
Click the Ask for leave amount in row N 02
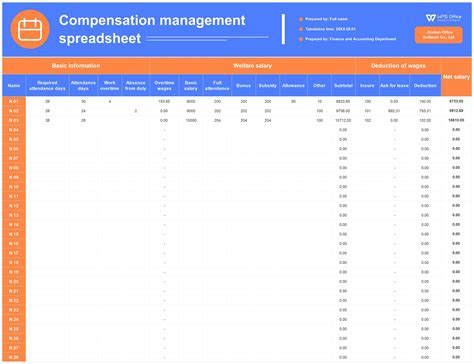[x=394, y=111]
